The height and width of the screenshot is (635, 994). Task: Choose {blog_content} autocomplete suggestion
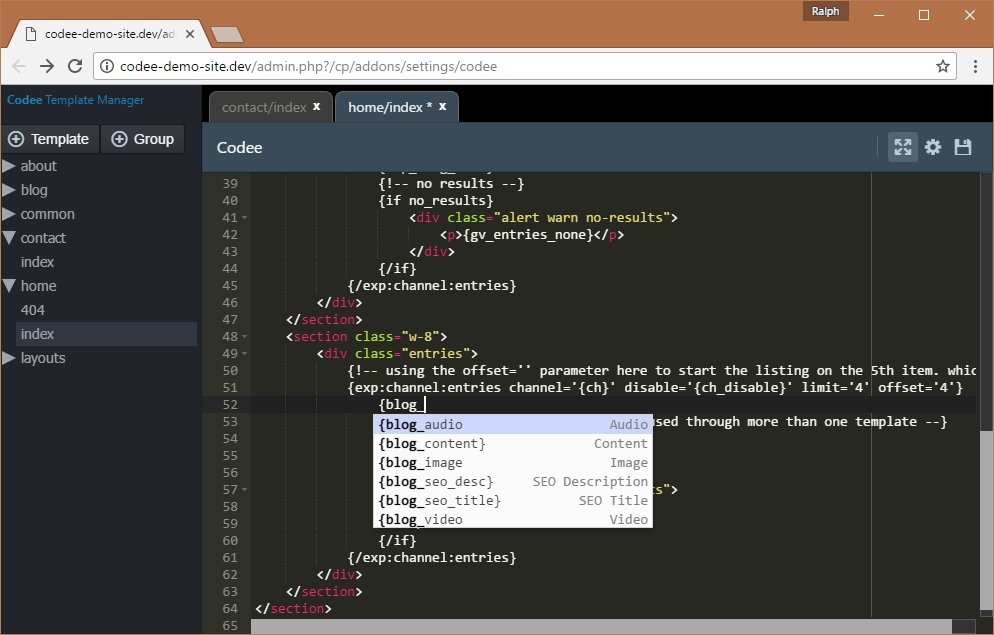[x=513, y=444]
